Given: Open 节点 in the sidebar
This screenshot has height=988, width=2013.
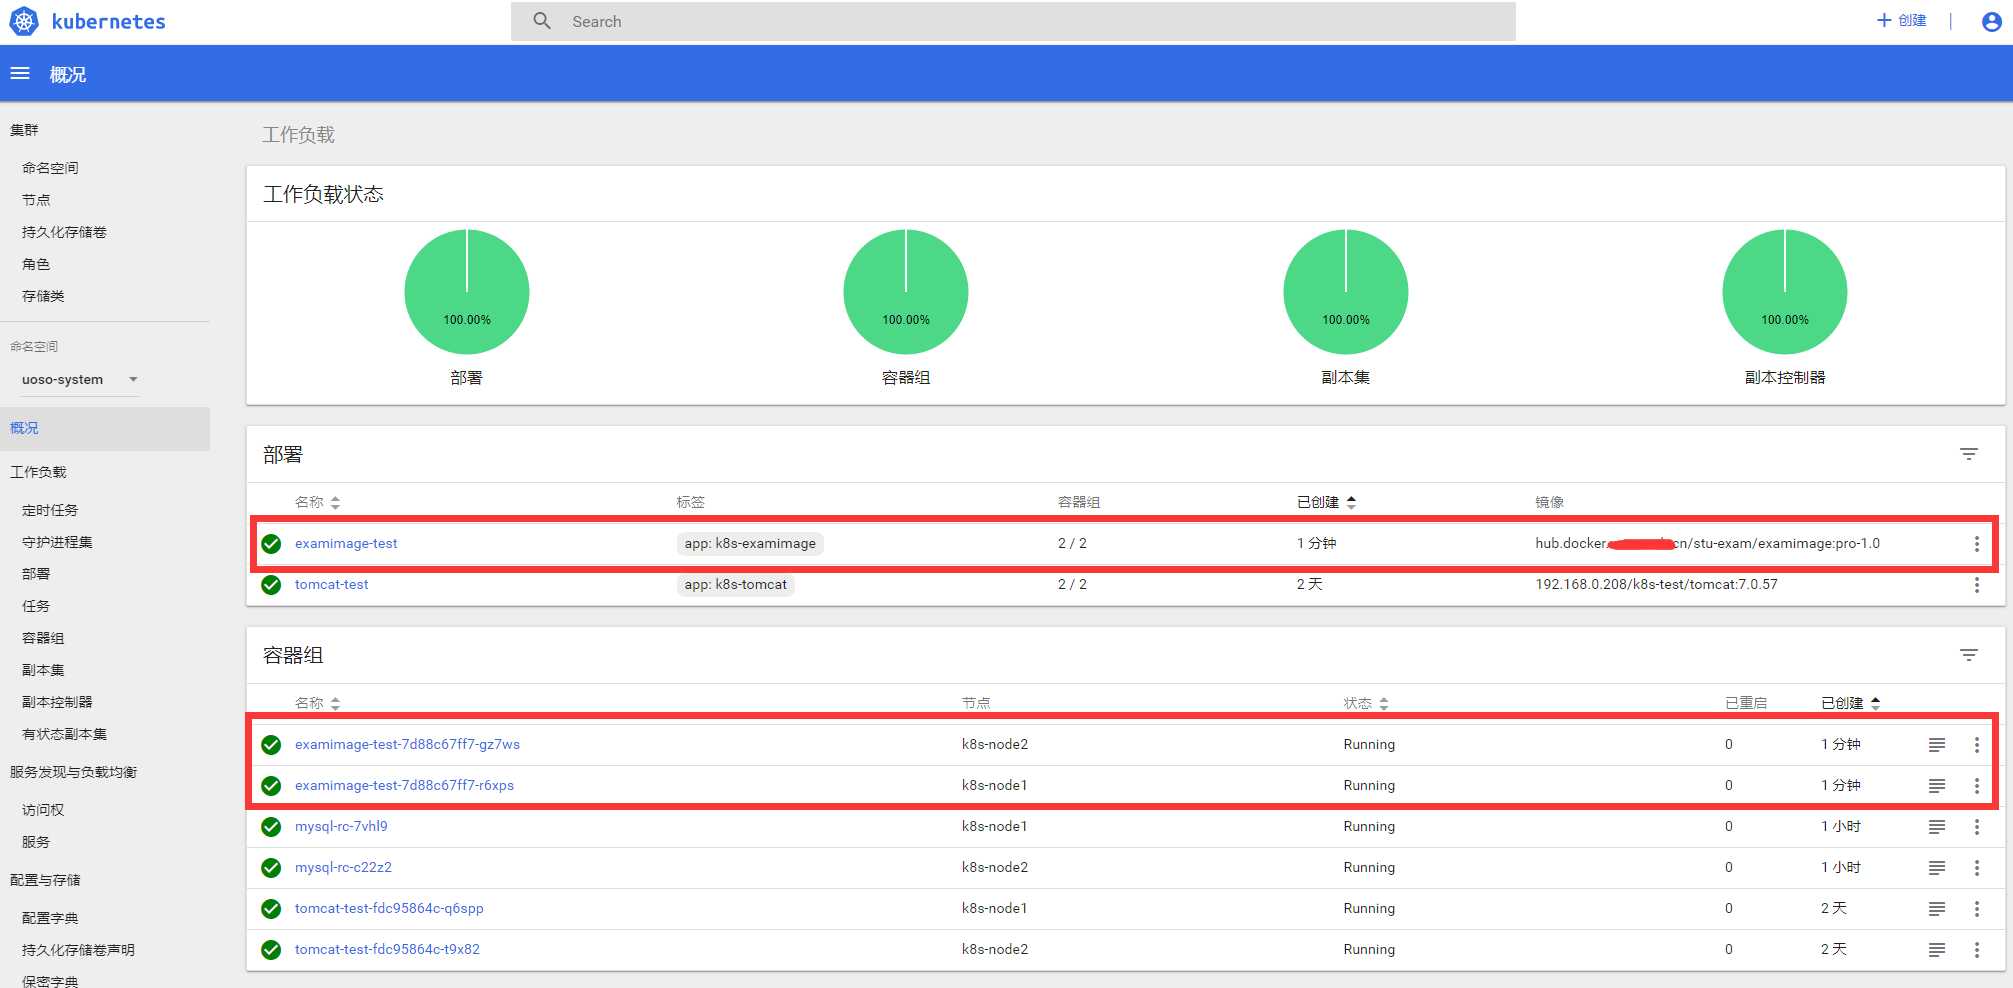Looking at the screenshot, I should click(x=36, y=200).
